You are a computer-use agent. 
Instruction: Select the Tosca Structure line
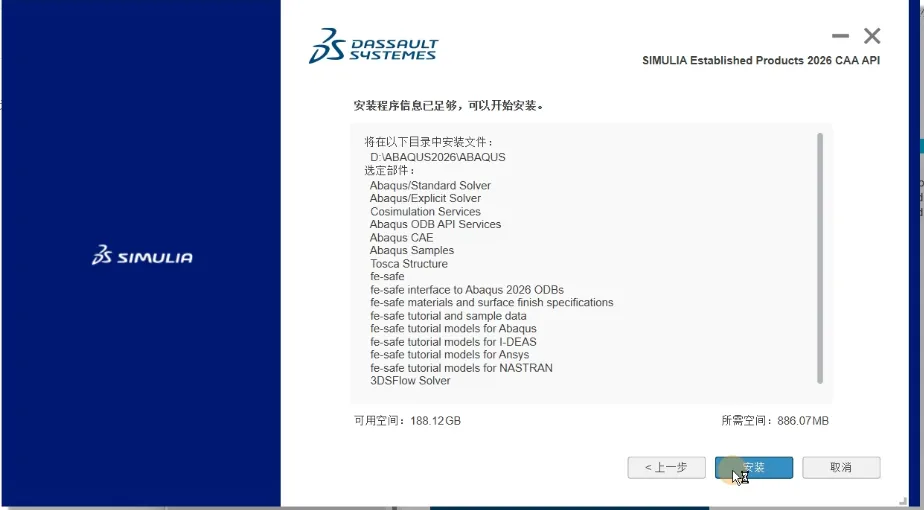tap(409, 264)
